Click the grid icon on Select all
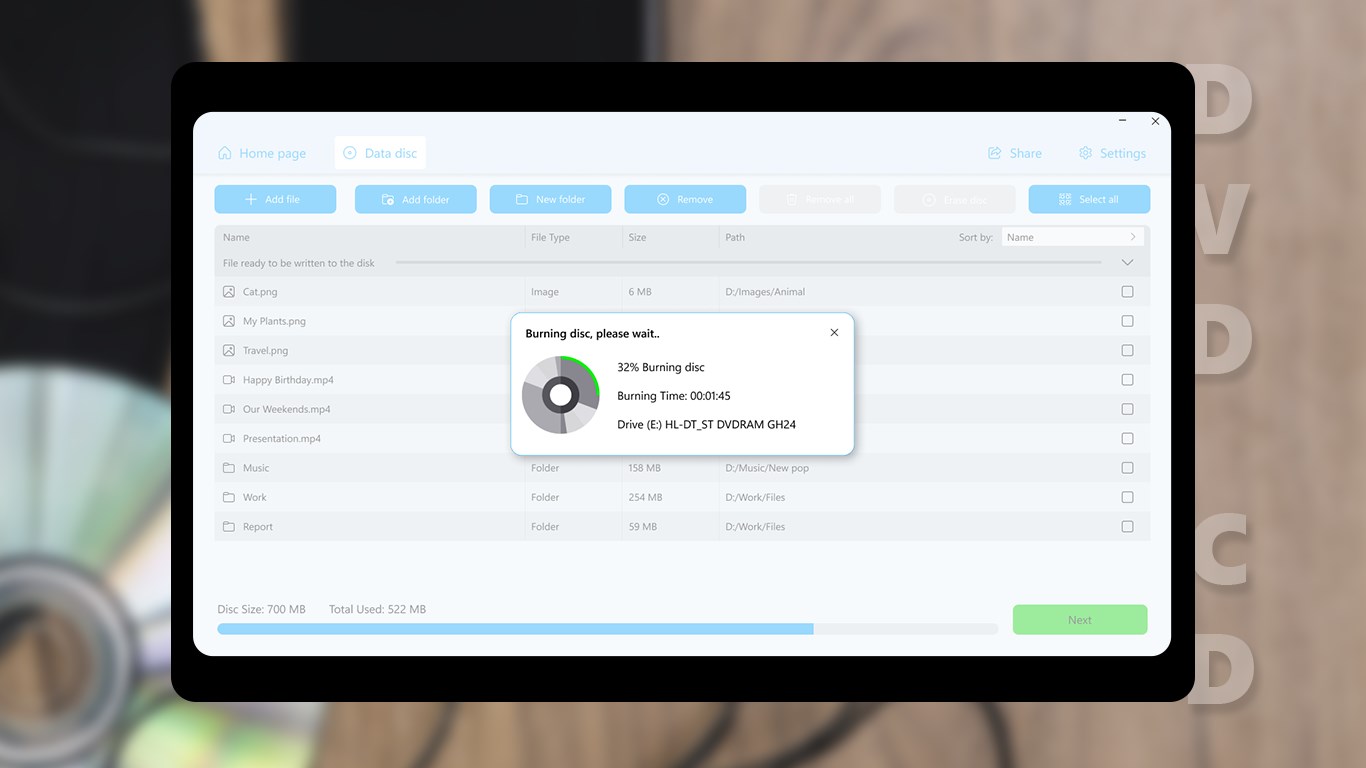The image size is (1366, 768). pyautogui.click(x=1065, y=200)
